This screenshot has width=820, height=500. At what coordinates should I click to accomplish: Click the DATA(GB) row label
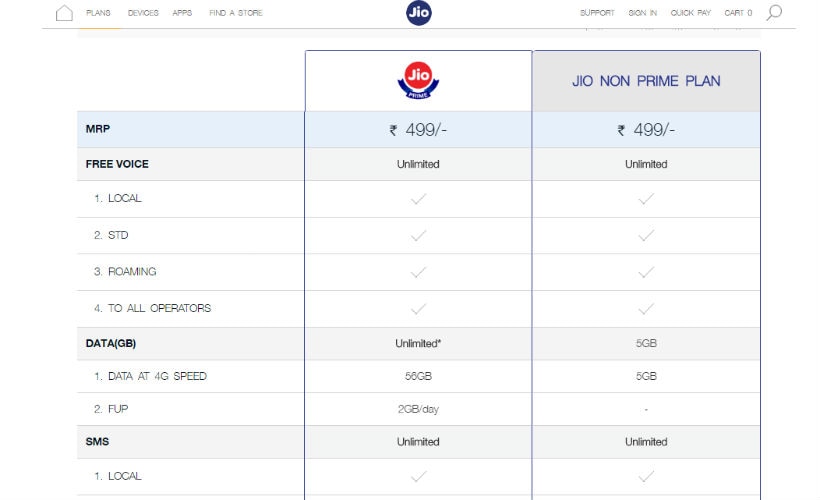coord(111,344)
